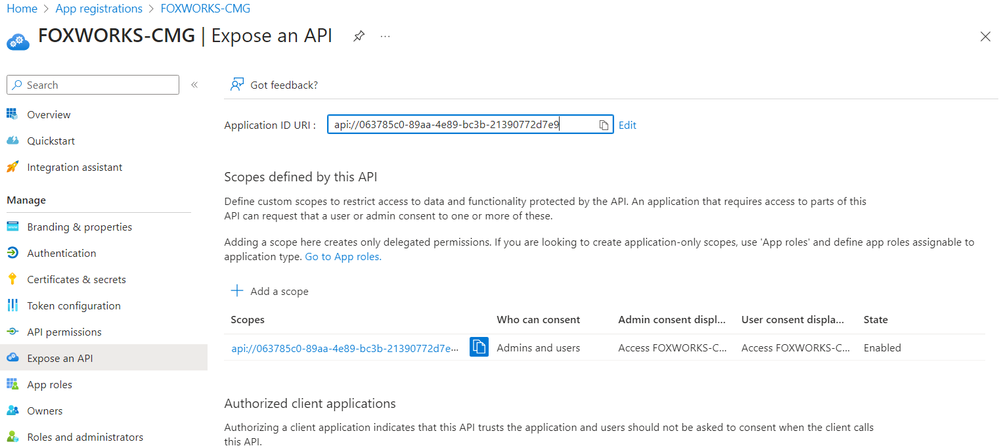Click the FOXWORKS-CMG app registration cloud icon
The image size is (999, 448).
click(x=16, y=40)
